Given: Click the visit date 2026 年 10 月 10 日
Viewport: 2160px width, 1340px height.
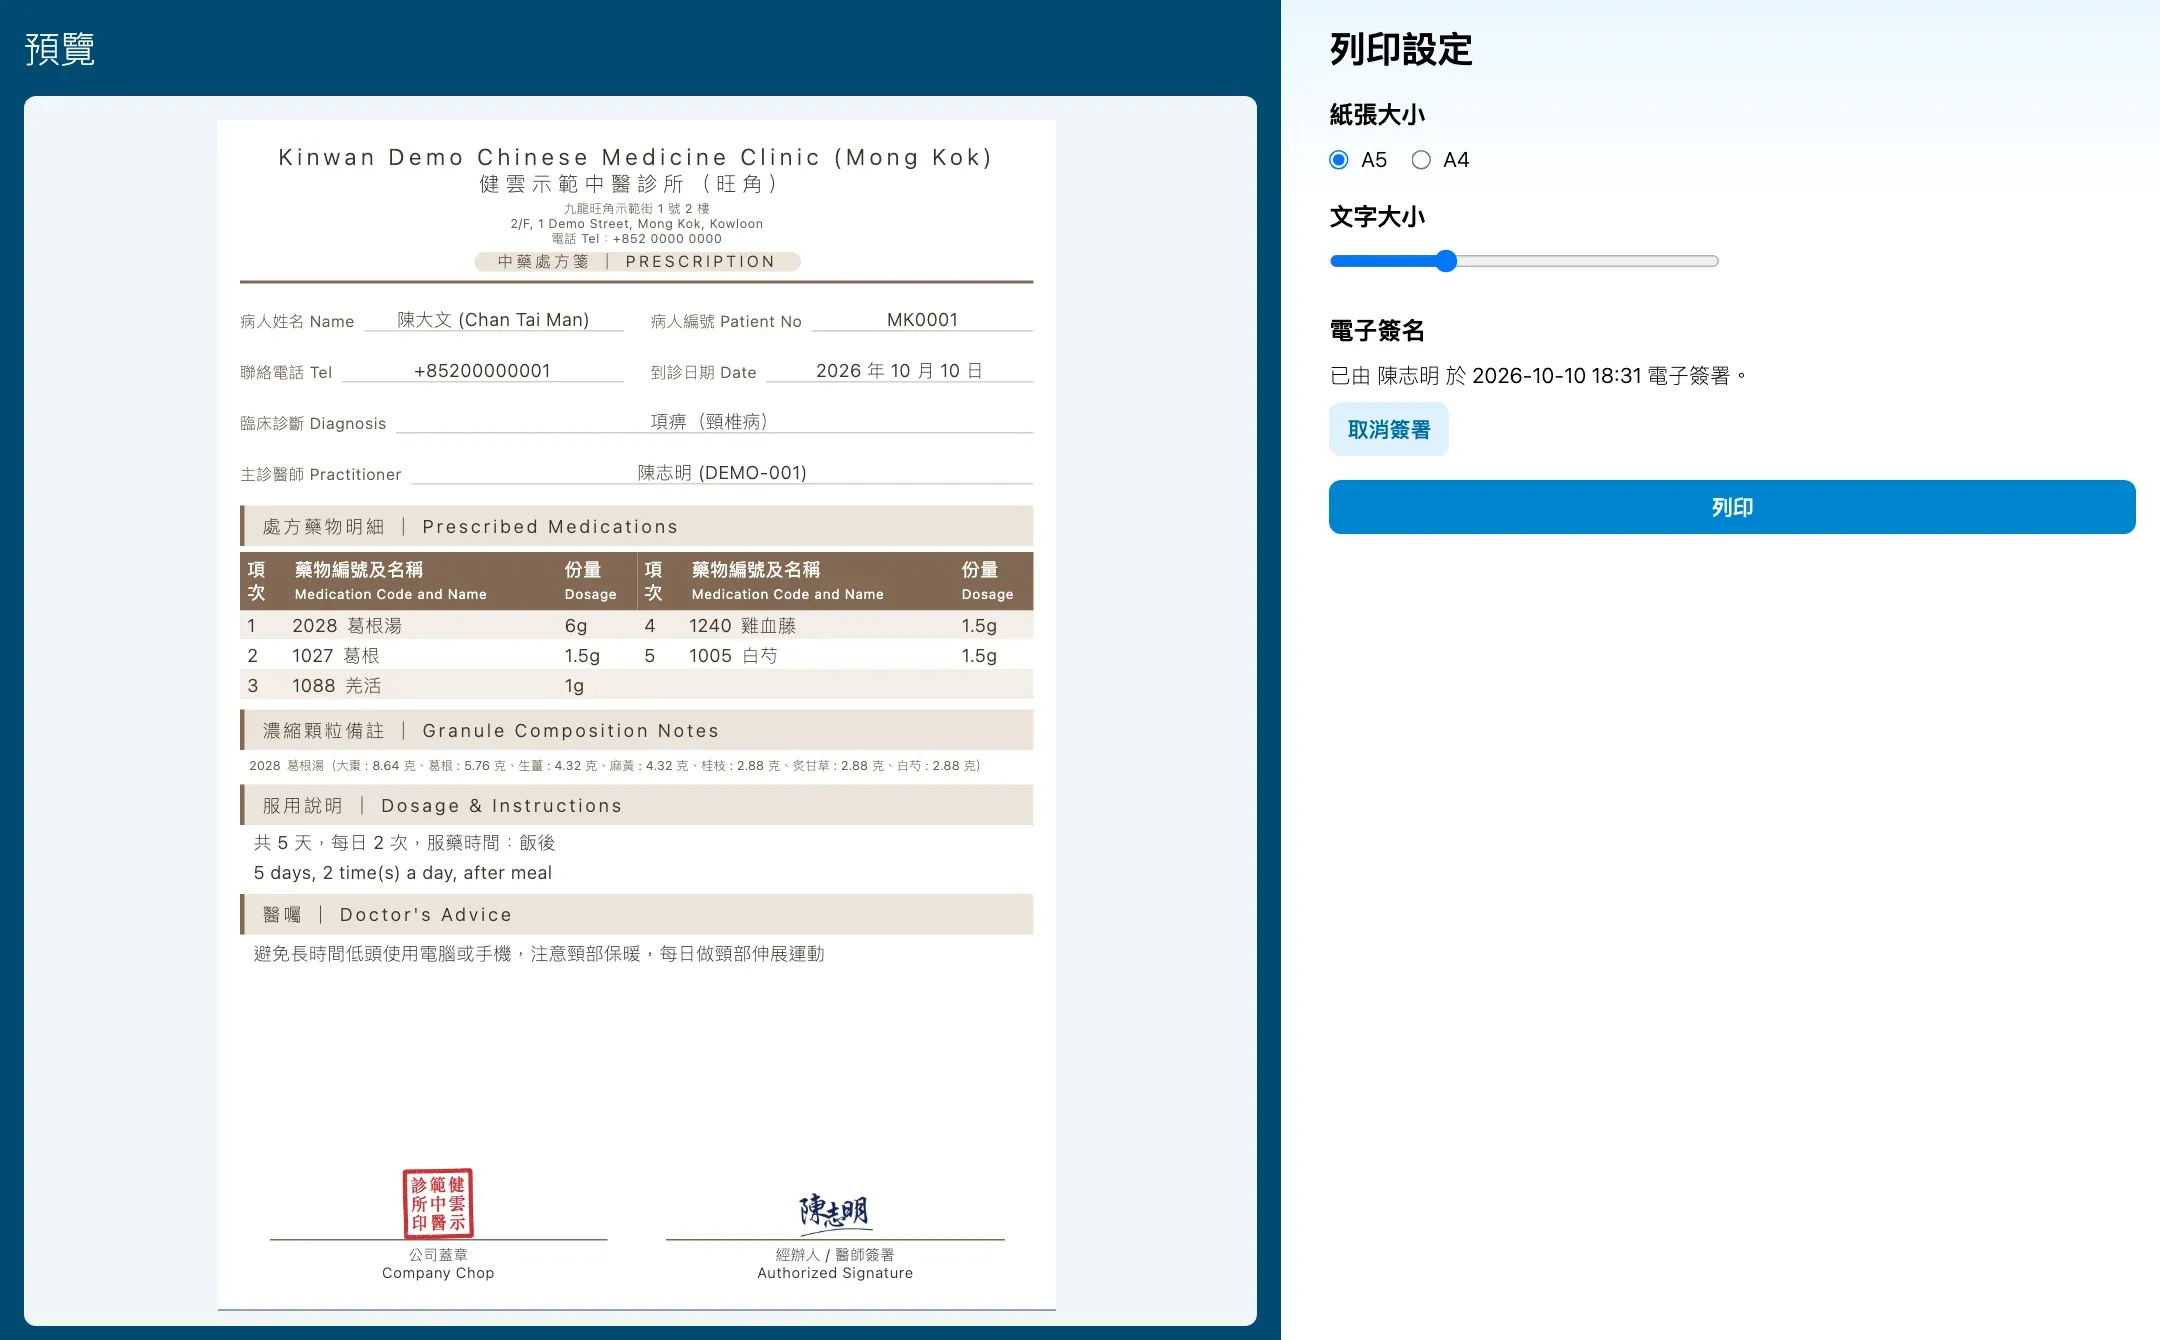Looking at the screenshot, I should coord(899,371).
